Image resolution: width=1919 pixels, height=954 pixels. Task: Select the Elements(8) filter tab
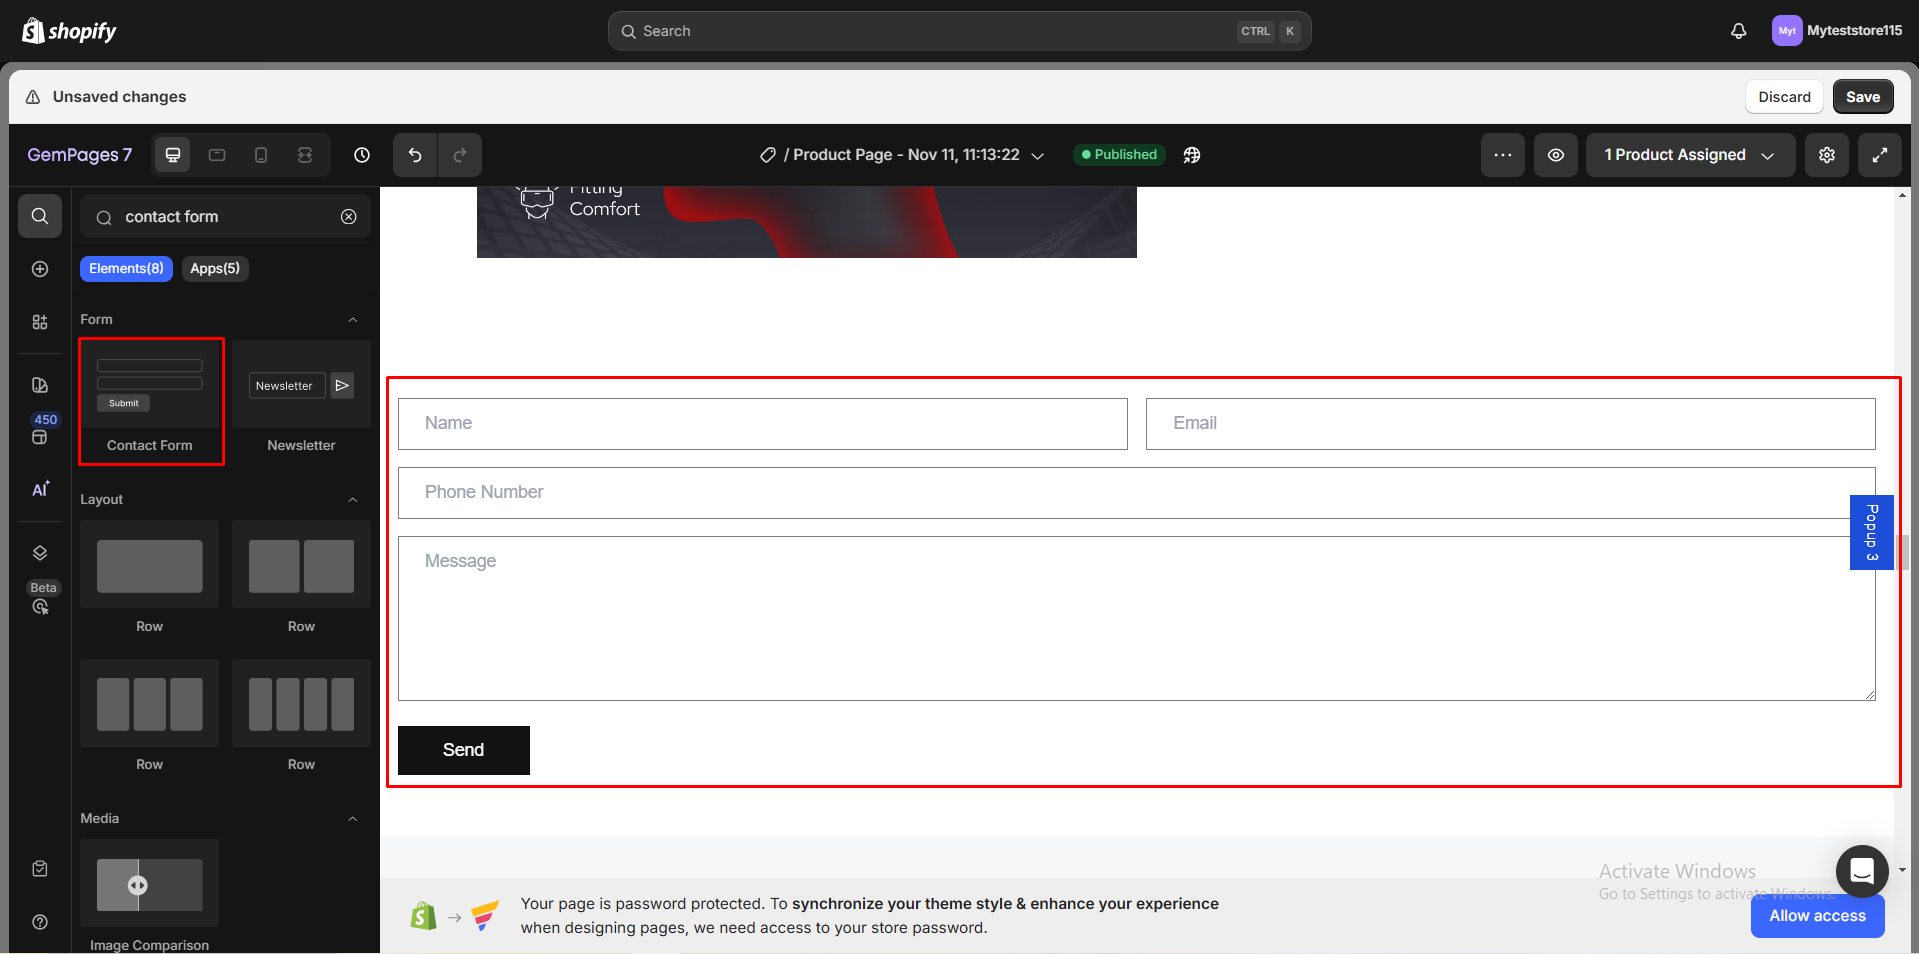(126, 268)
